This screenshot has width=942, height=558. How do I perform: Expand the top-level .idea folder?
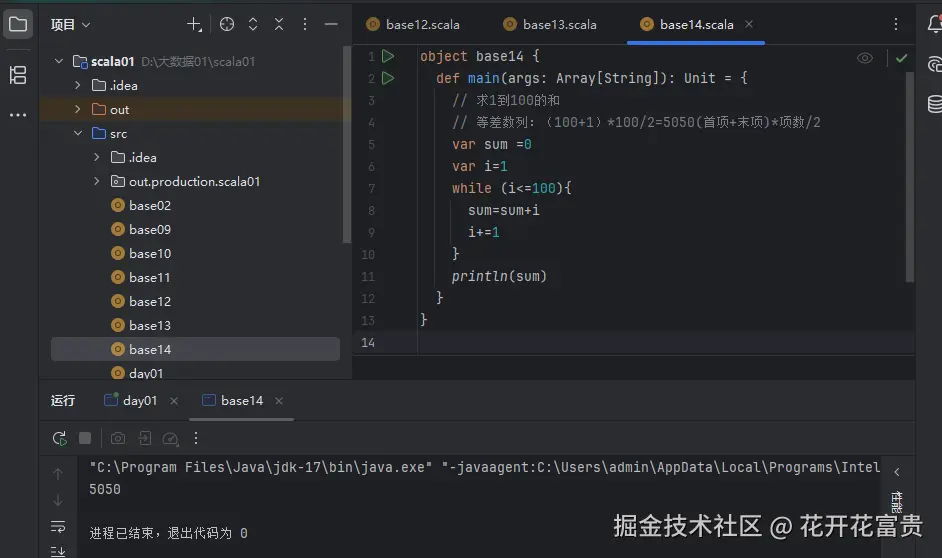77,85
